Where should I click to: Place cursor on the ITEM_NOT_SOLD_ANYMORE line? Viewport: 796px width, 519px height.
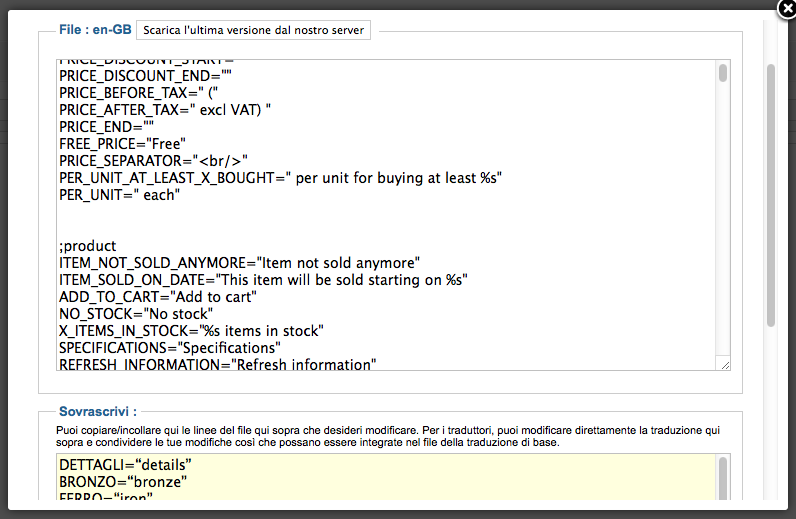(x=239, y=262)
